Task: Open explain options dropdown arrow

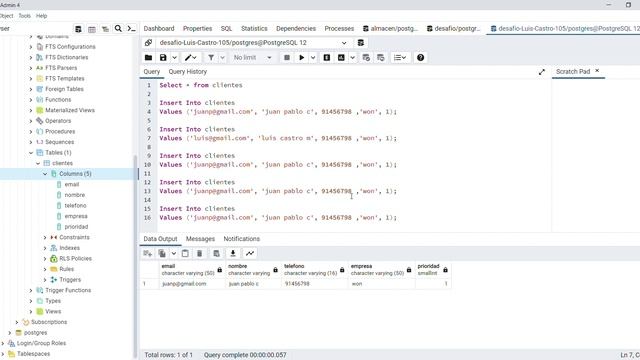Action: (x=352, y=58)
